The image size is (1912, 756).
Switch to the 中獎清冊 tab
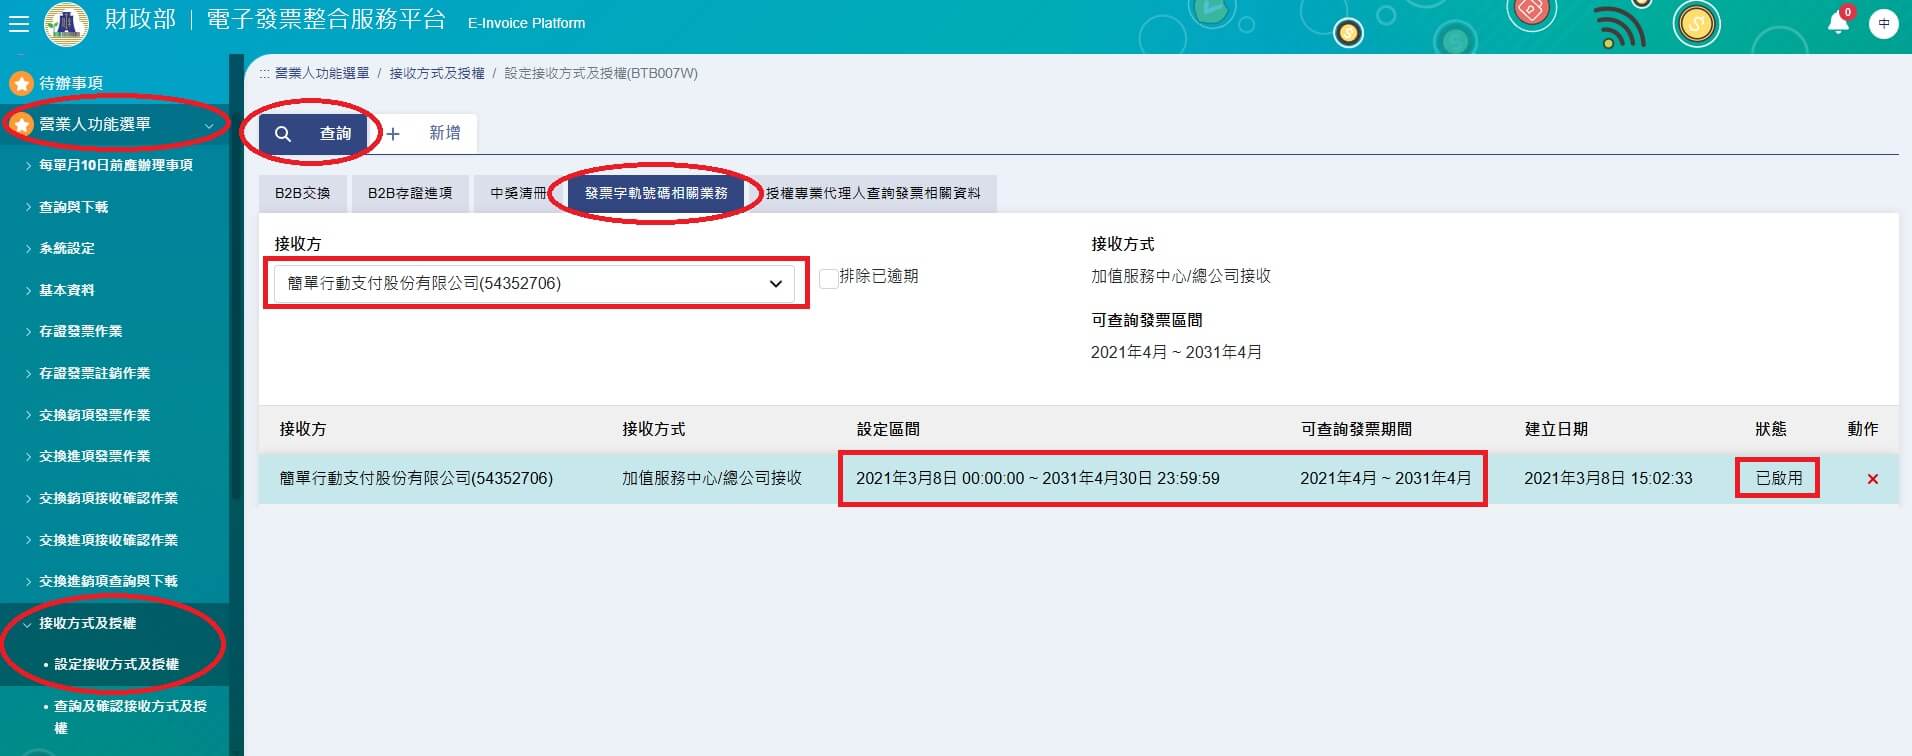(518, 193)
